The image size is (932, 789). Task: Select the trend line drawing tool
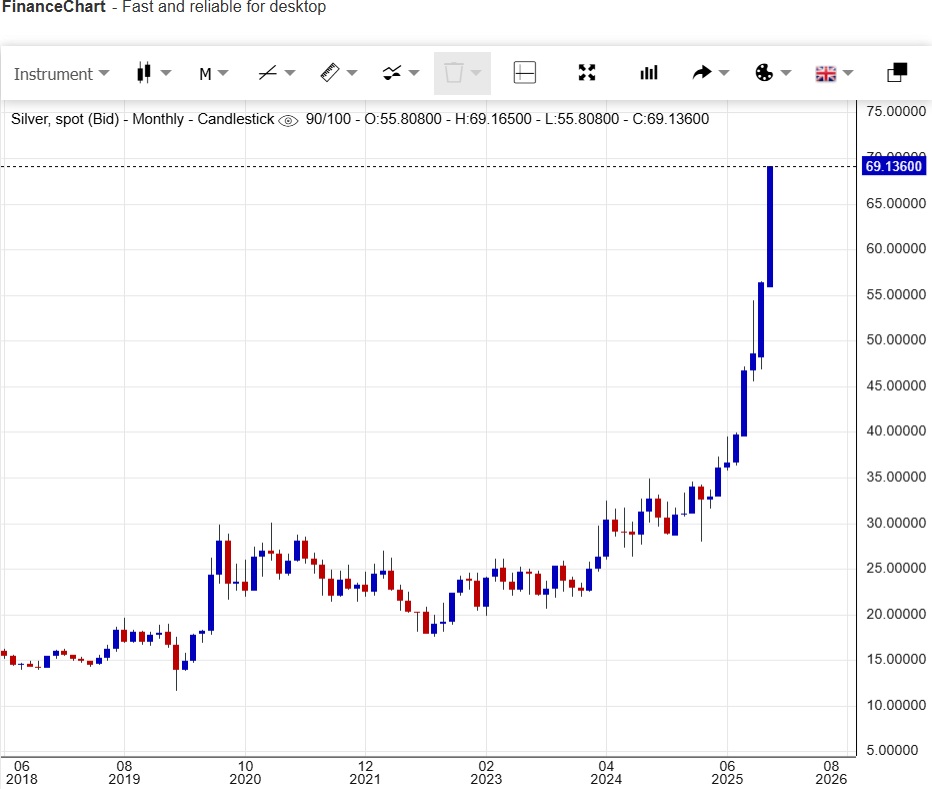267,72
